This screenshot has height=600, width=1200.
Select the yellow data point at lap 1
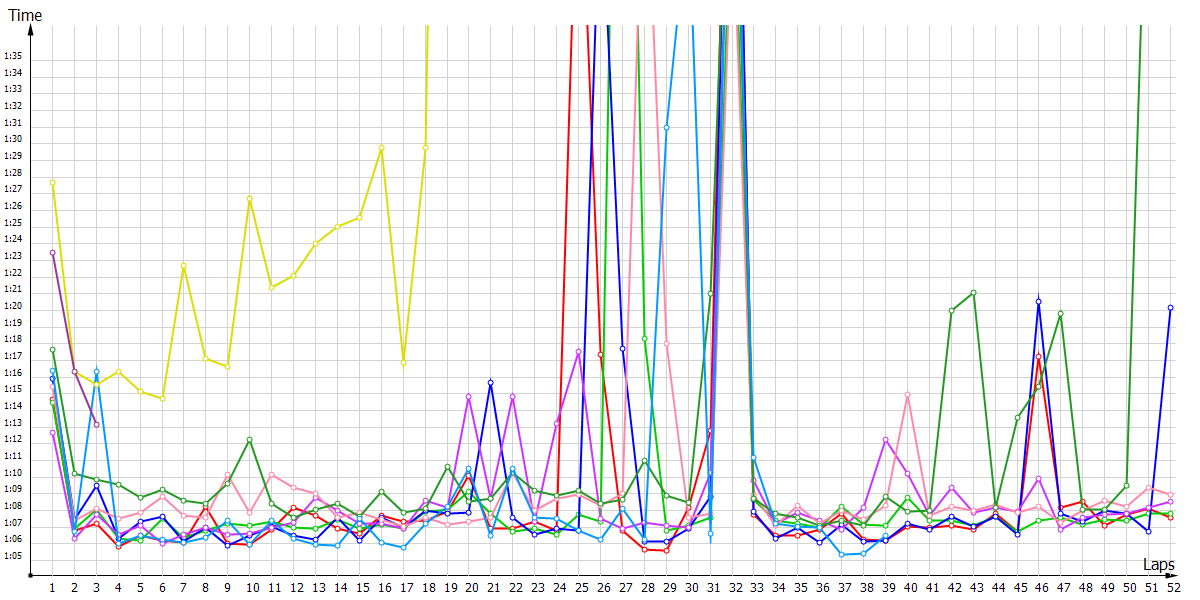point(52,182)
